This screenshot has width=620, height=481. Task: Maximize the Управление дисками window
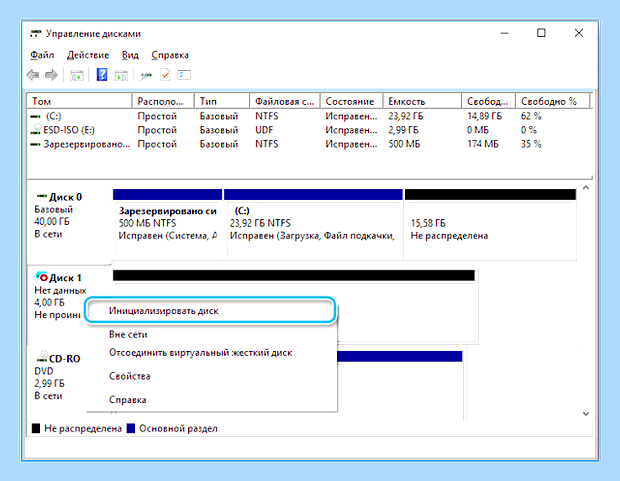541,33
